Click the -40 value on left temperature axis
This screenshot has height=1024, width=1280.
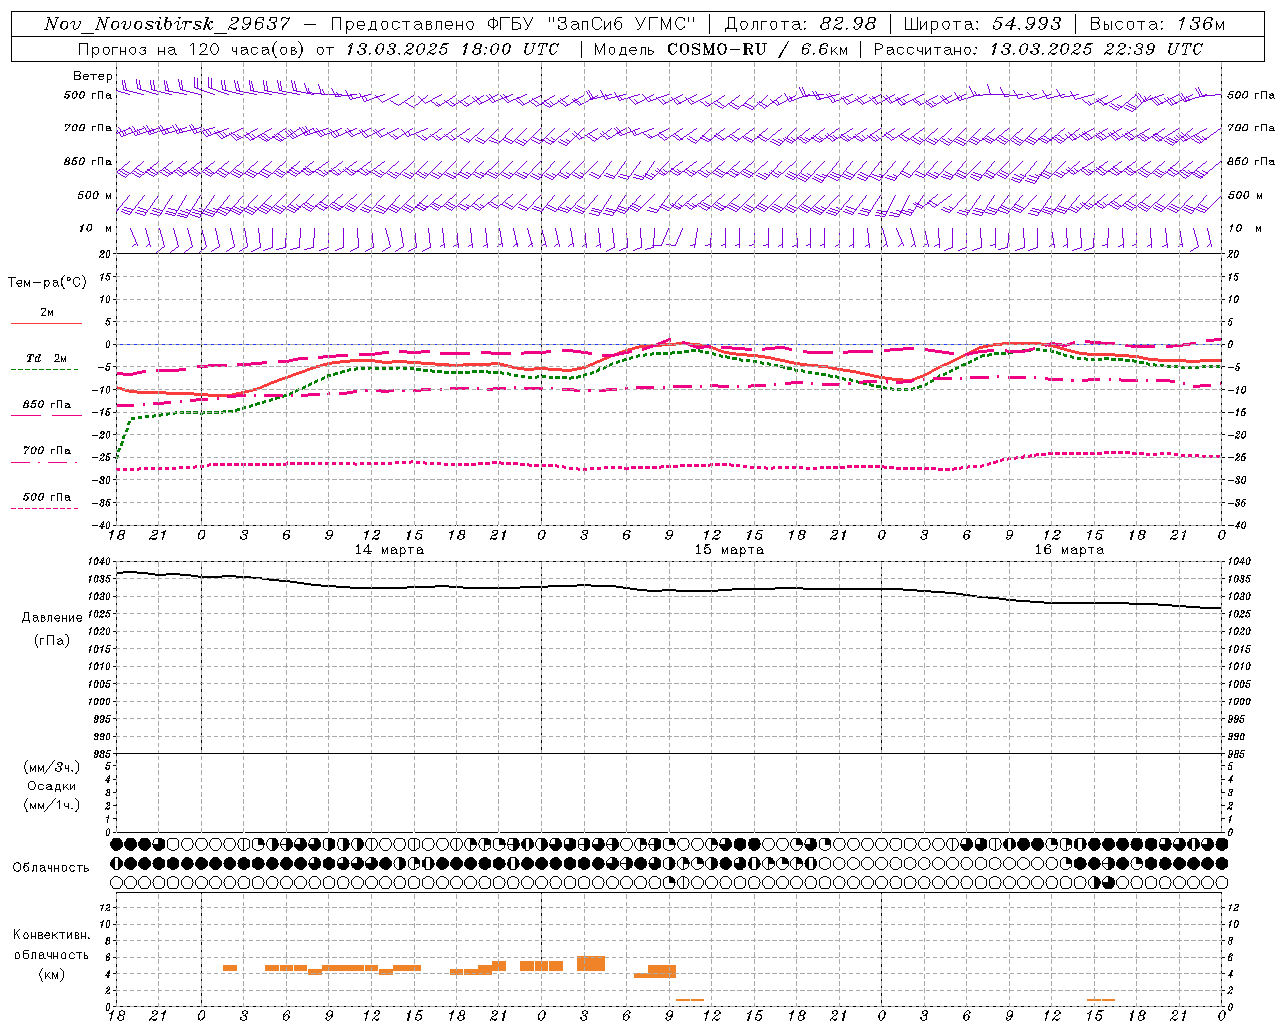pyautogui.click(x=101, y=526)
